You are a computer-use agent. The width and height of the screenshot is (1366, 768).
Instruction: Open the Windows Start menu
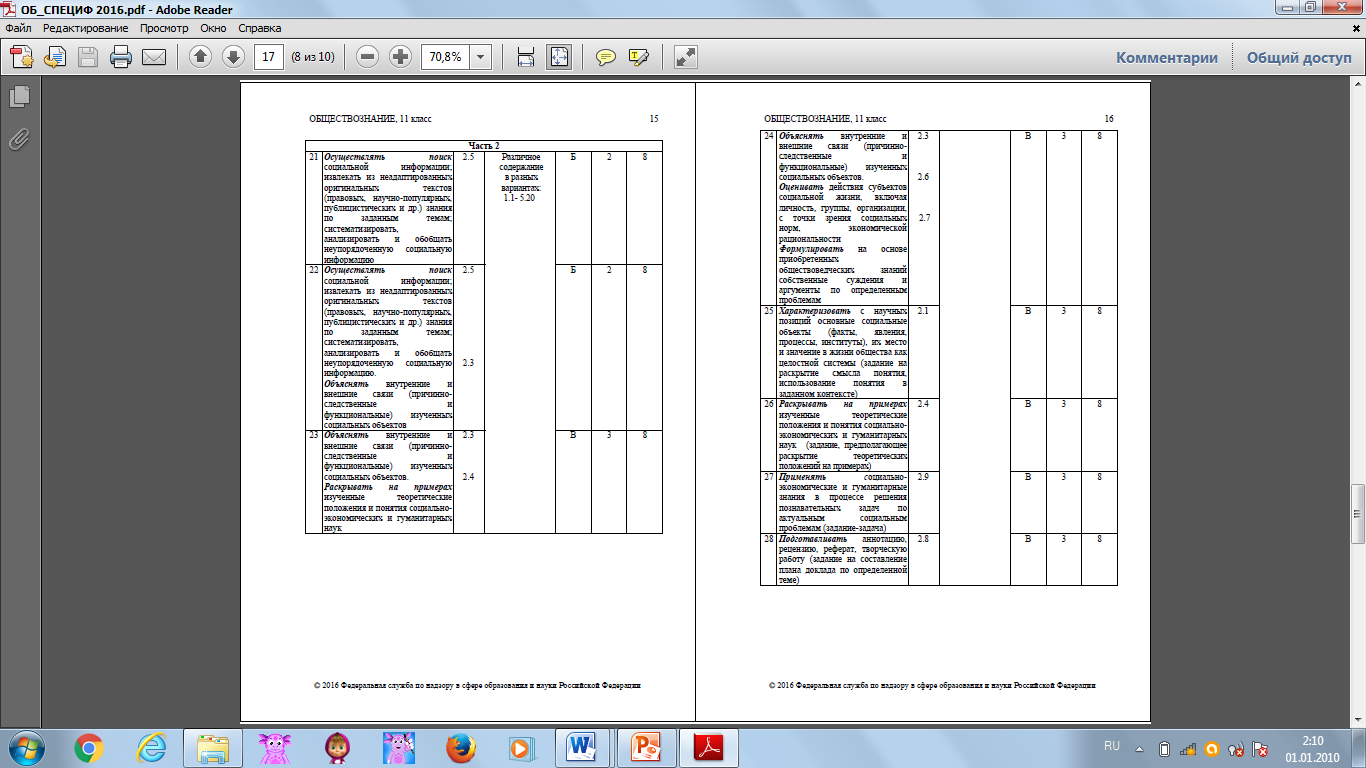26,747
